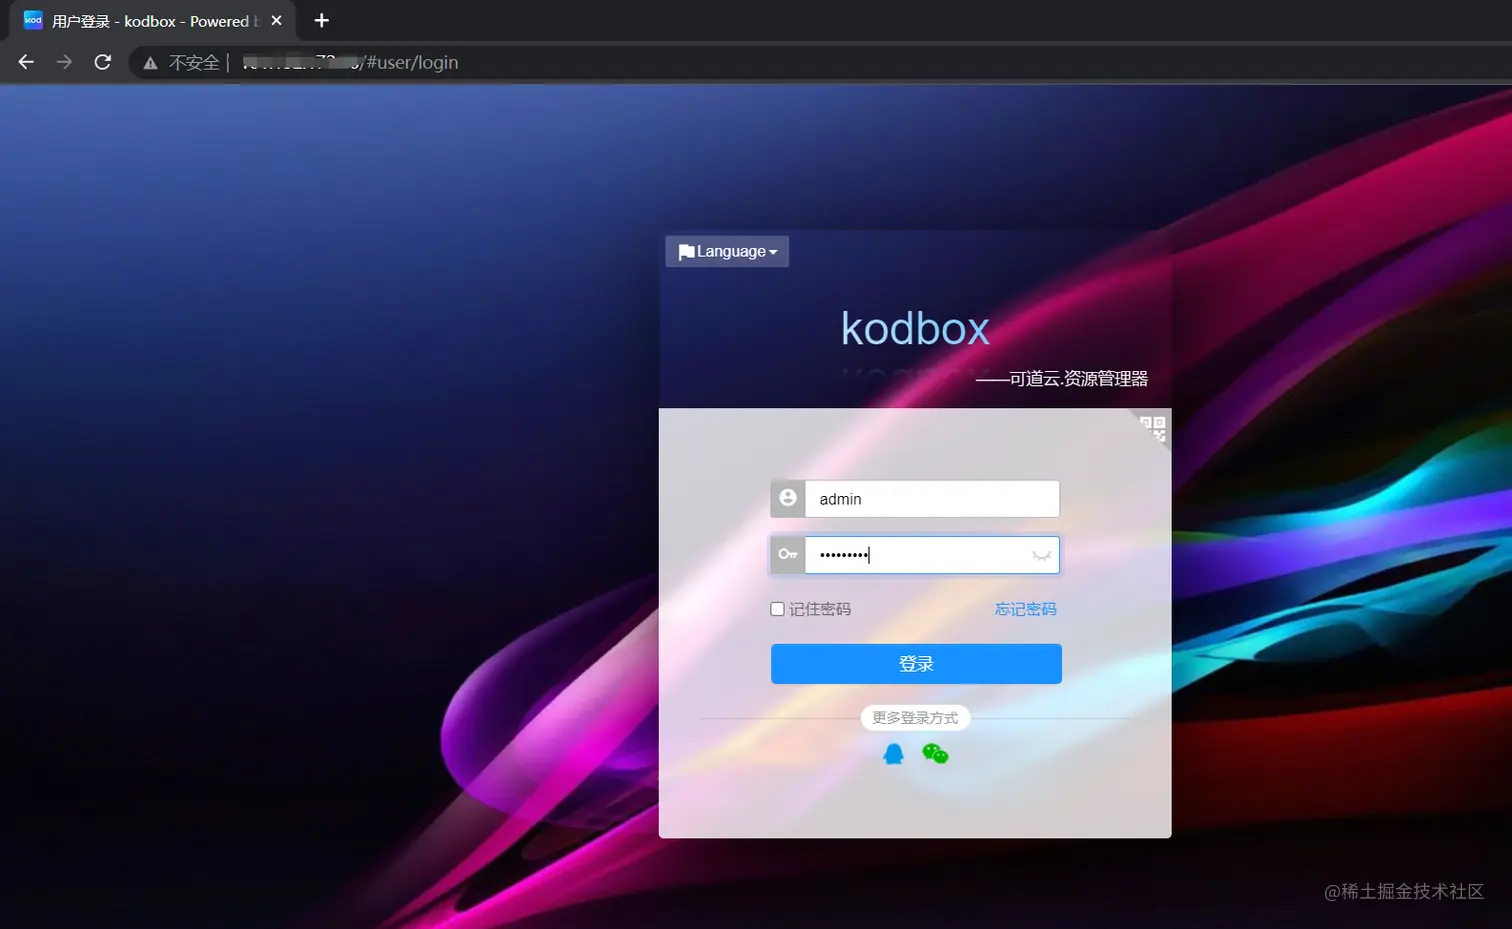Viewport: 1512px width, 929px height.
Task: Go back with browser back arrow
Action: click(x=26, y=62)
